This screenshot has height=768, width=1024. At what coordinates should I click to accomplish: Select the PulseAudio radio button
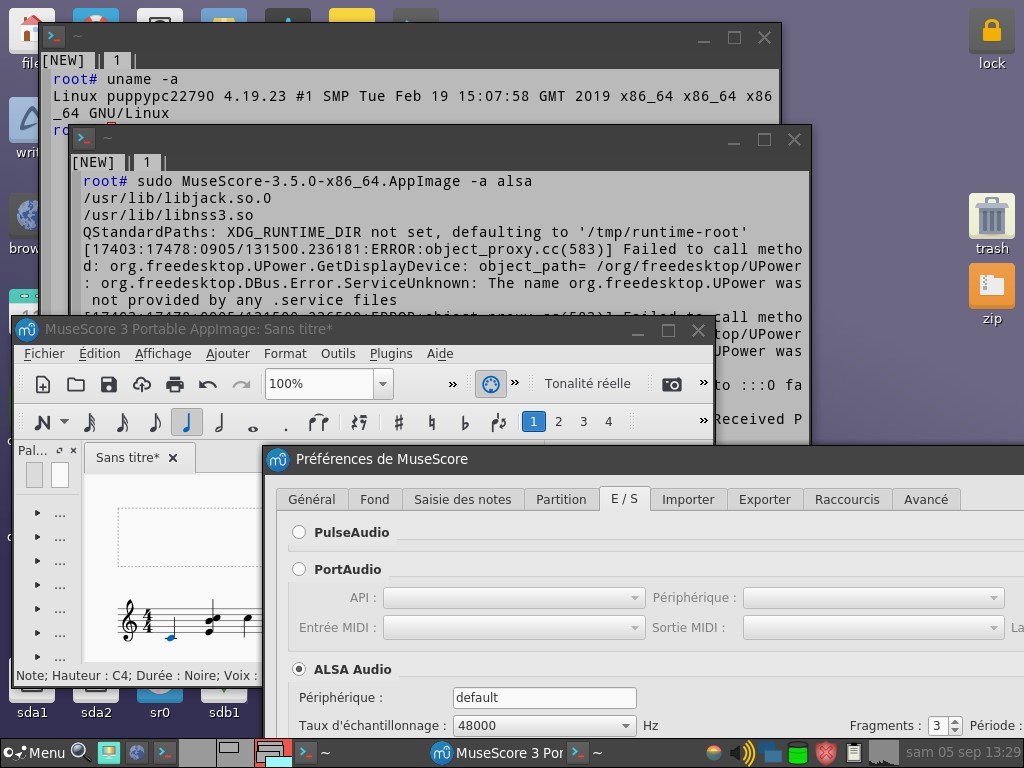pos(299,533)
